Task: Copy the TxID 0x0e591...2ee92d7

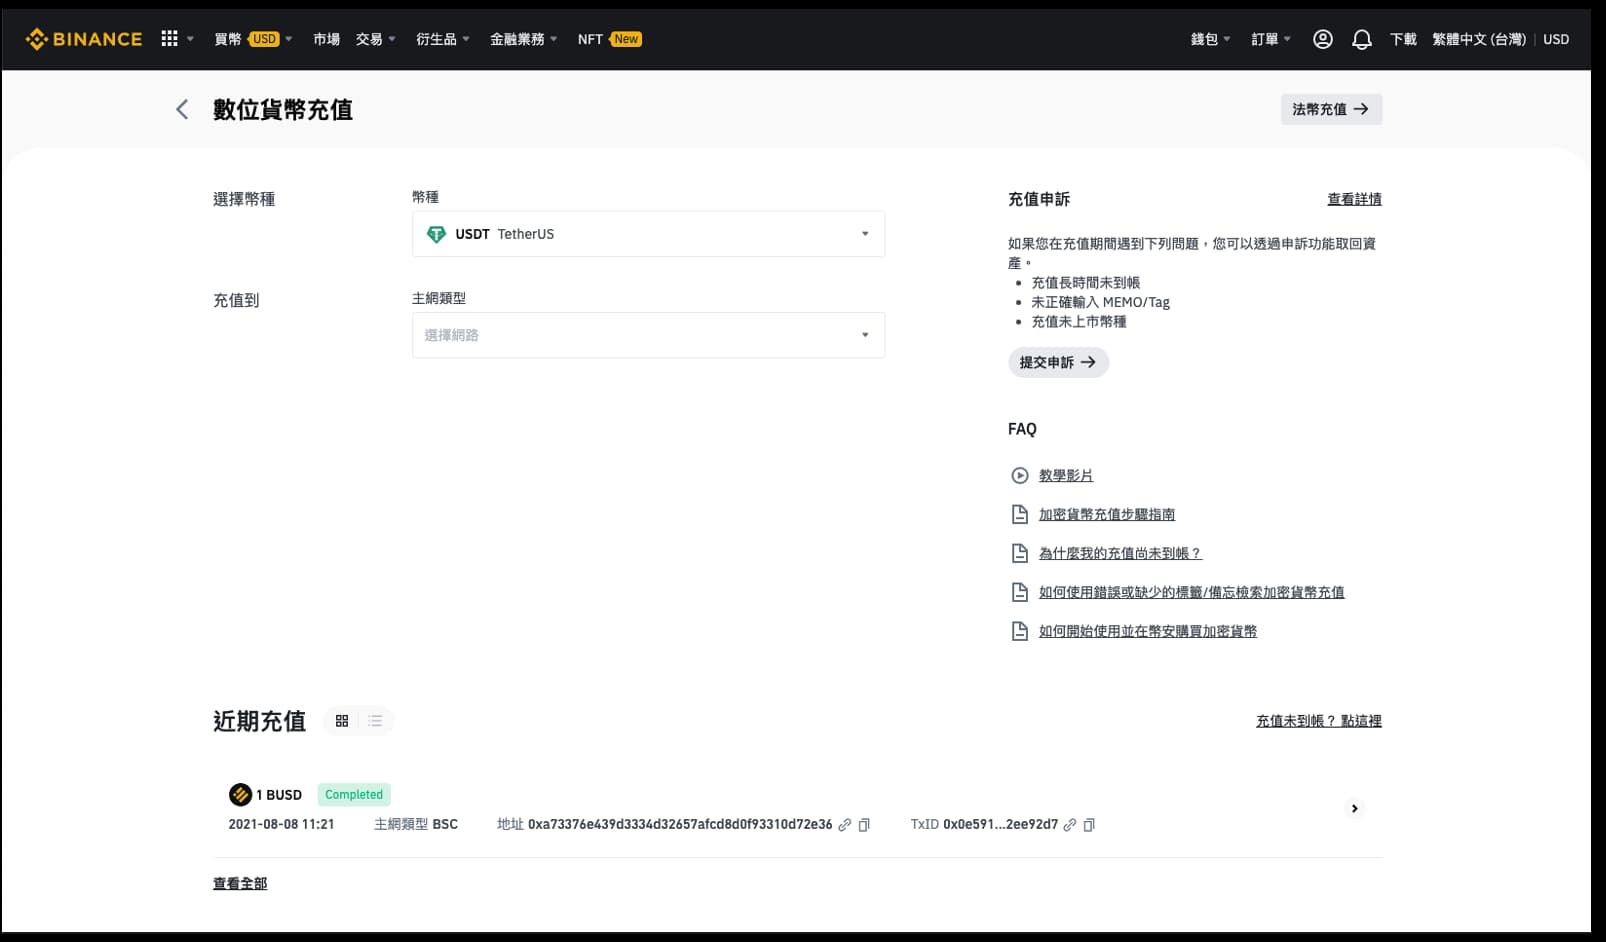Action: (1089, 824)
